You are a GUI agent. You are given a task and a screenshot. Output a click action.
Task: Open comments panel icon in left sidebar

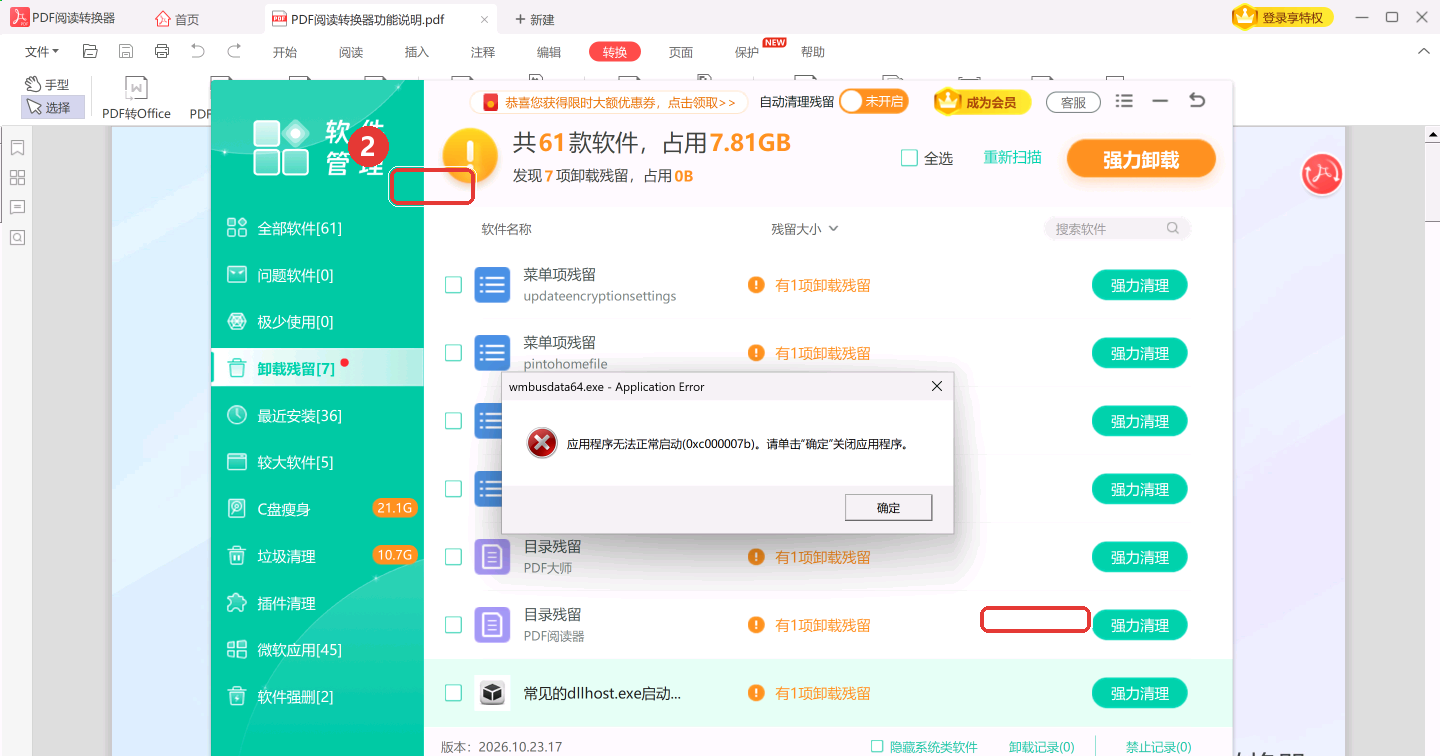point(17,207)
